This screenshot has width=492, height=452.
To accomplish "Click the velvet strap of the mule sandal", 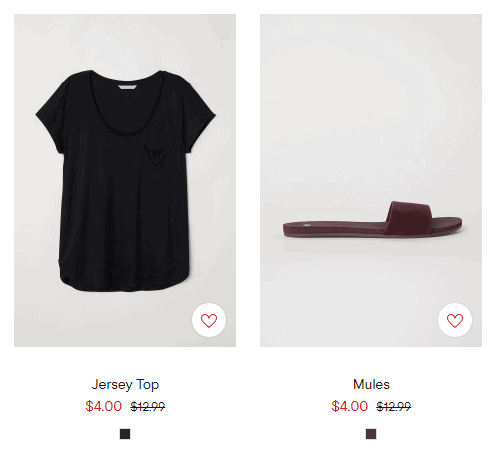I will 409,217.
